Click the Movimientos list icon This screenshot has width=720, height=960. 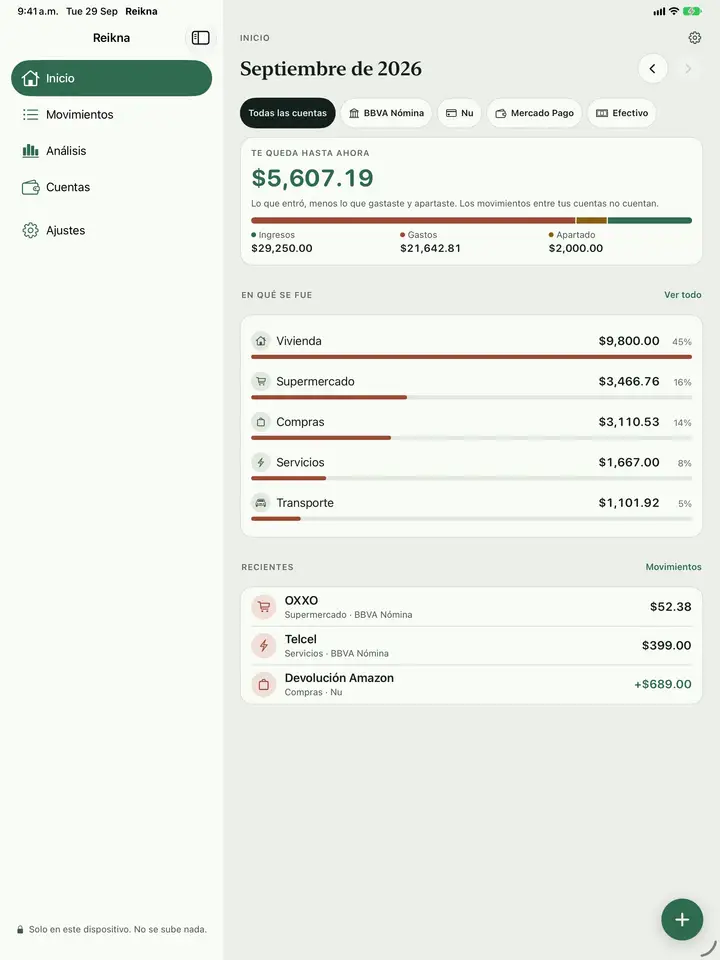point(30,114)
